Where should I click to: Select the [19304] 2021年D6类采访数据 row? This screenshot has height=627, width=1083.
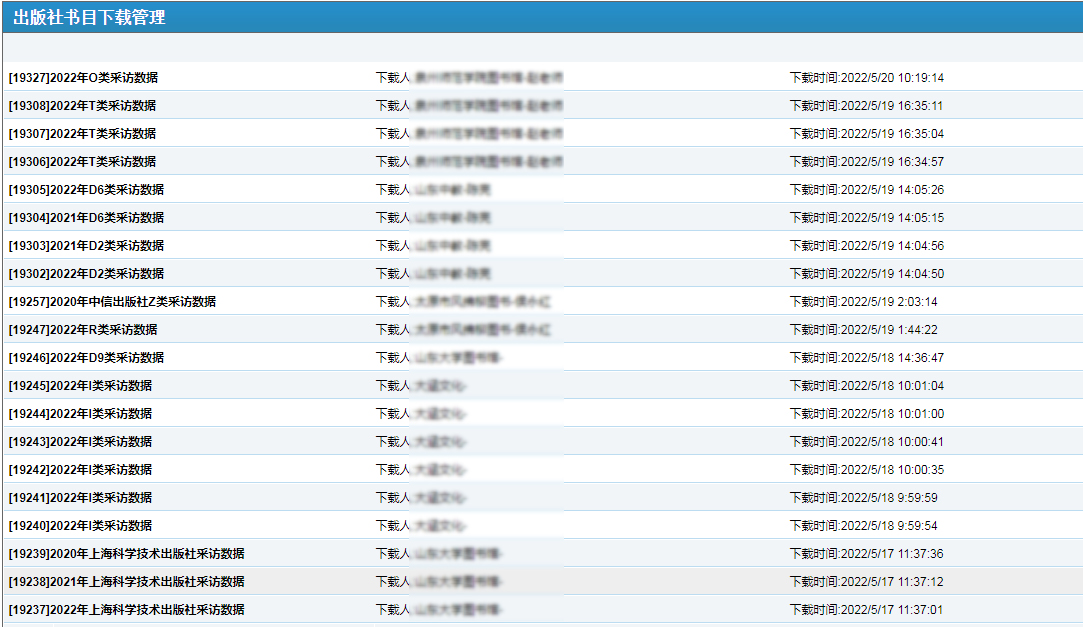(x=86, y=218)
